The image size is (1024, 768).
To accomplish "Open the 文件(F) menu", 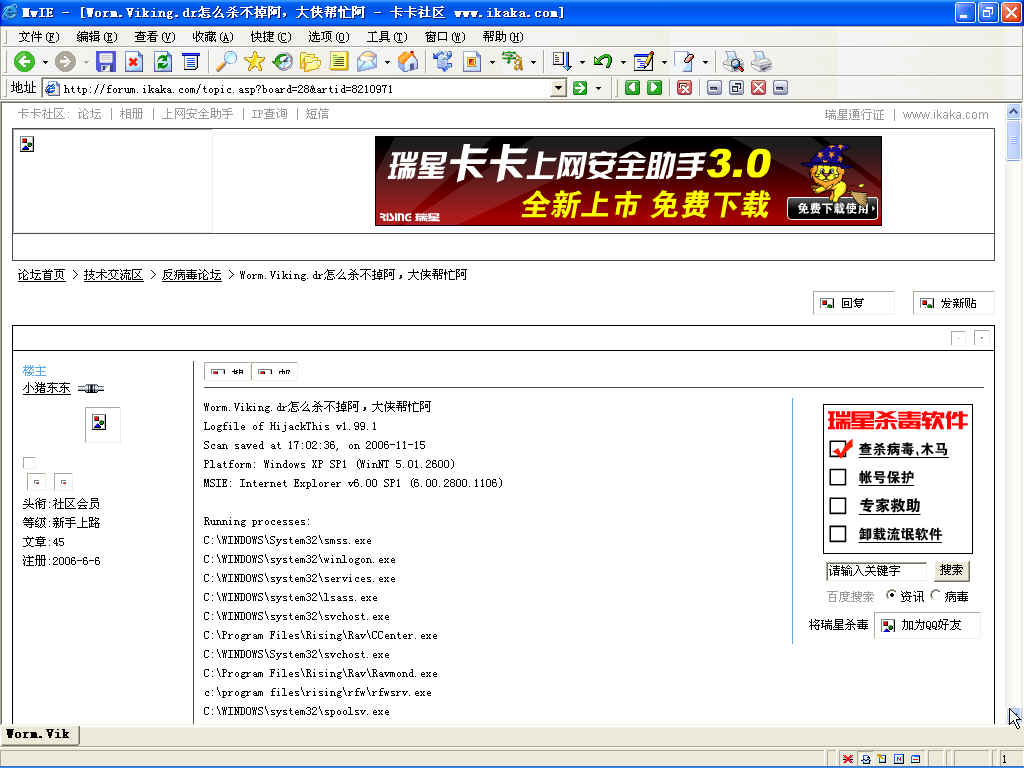I will coord(39,37).
